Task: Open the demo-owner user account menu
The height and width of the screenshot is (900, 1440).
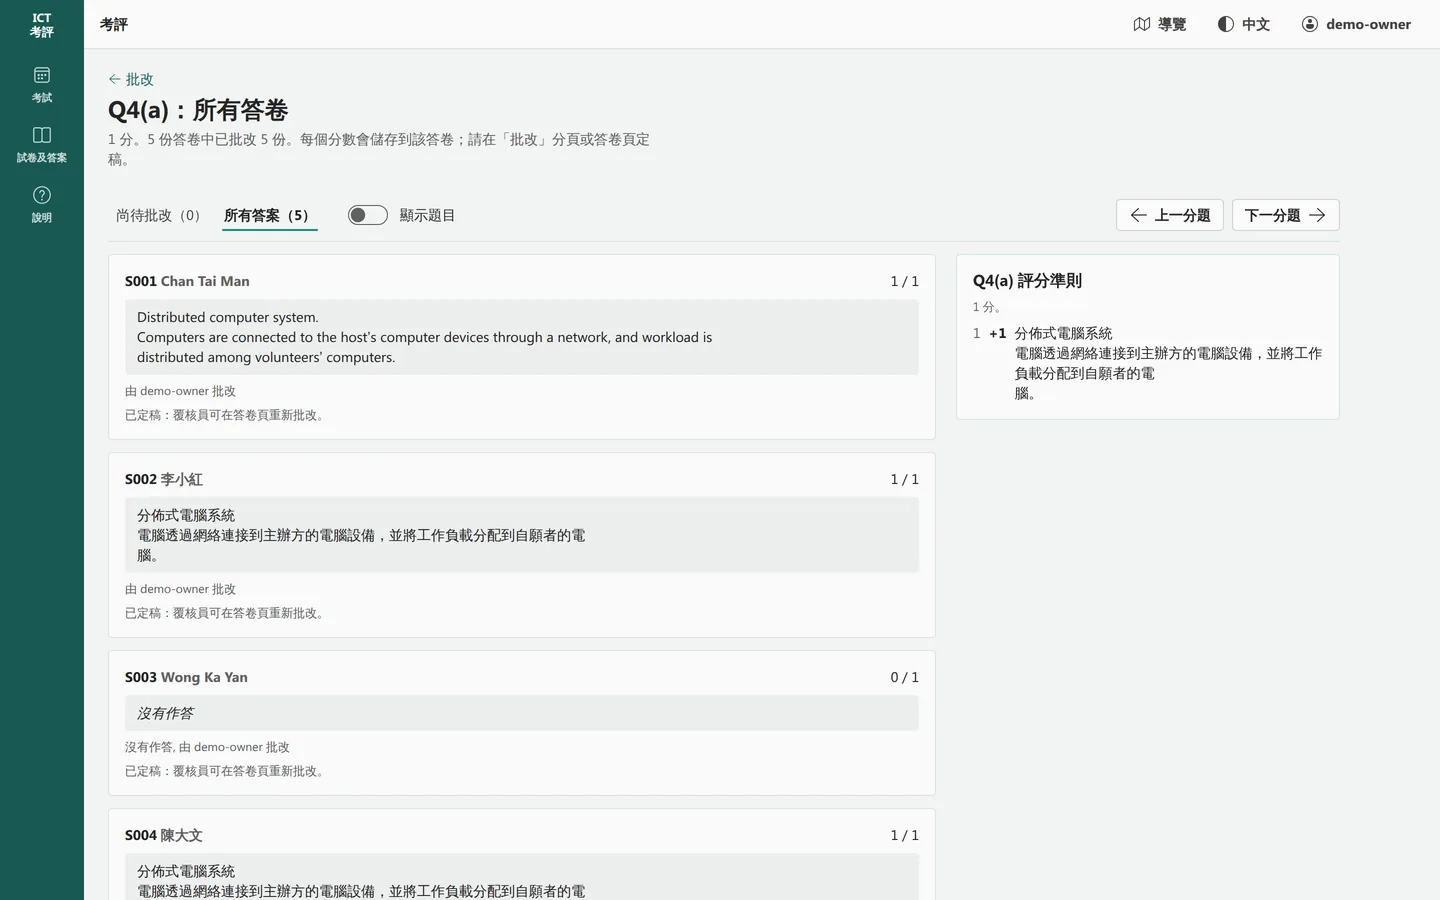Action: tap(1356, 24)
